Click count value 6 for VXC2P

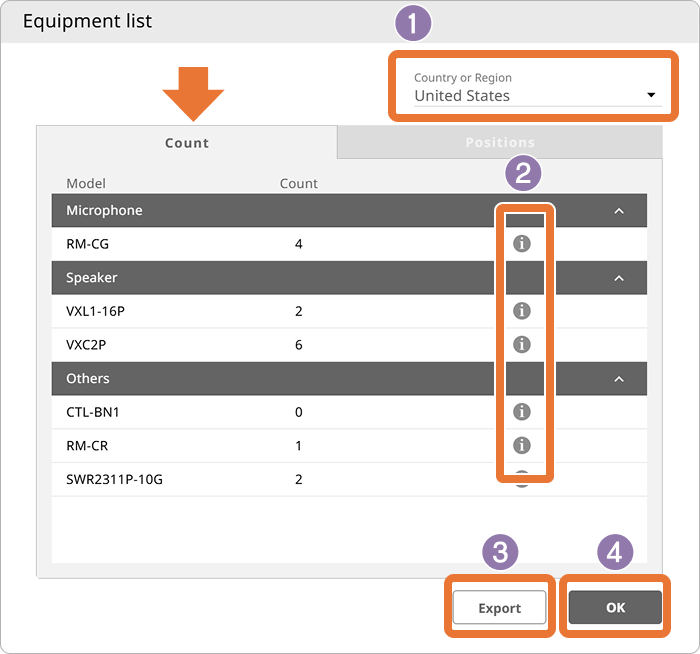point(298,345)
